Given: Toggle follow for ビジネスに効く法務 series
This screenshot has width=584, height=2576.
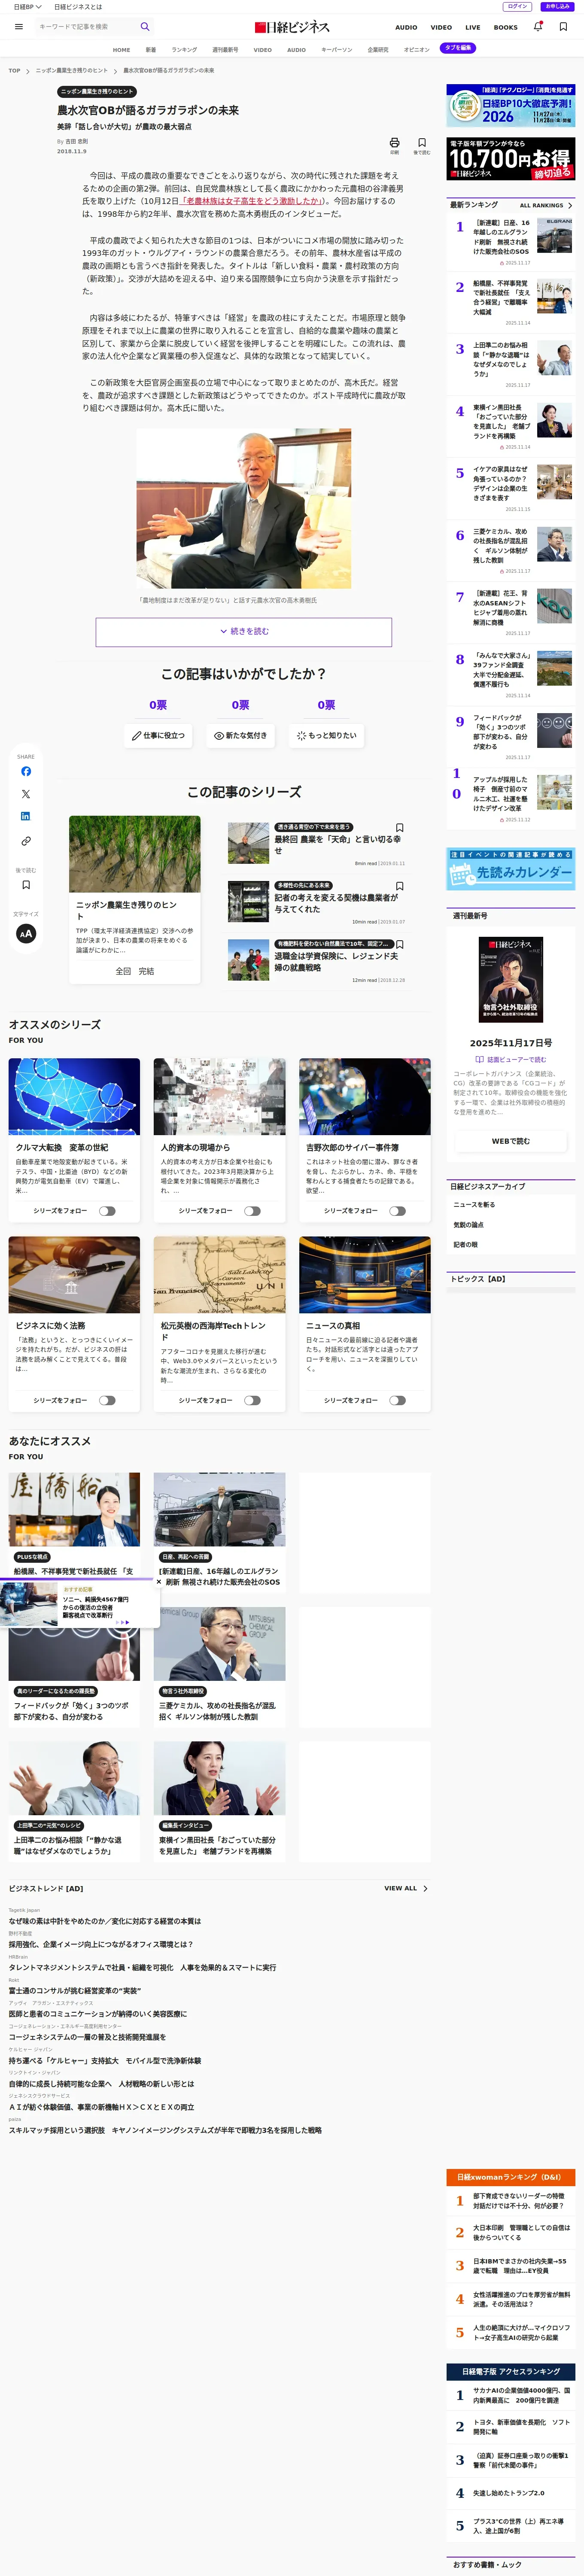Looking at the screenshot, I should click(107, 1400).
